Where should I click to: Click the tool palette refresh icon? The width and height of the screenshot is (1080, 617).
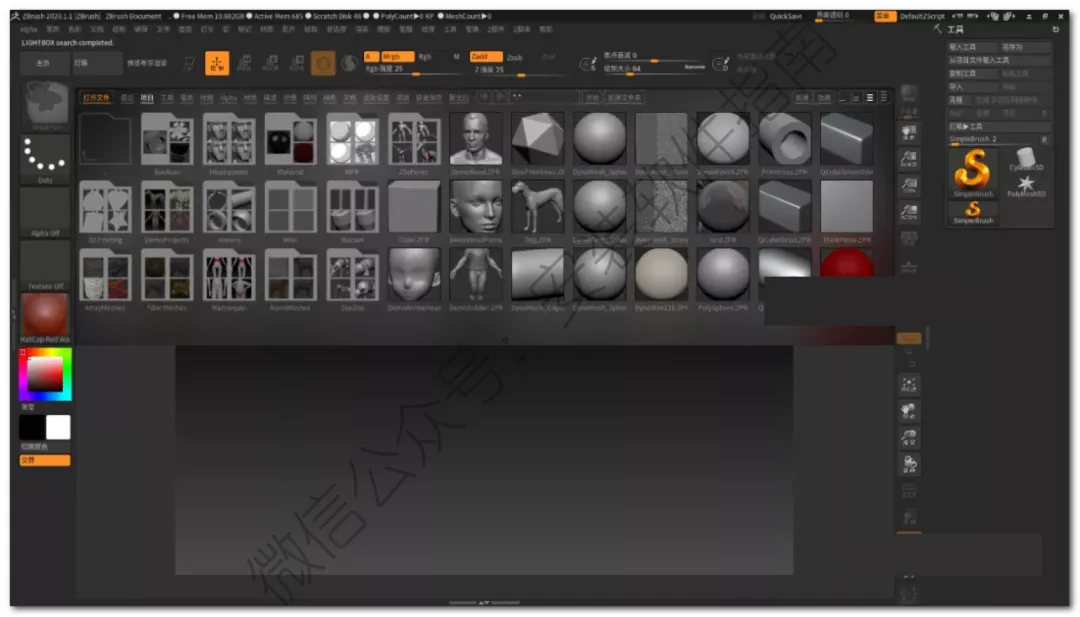1055,30
